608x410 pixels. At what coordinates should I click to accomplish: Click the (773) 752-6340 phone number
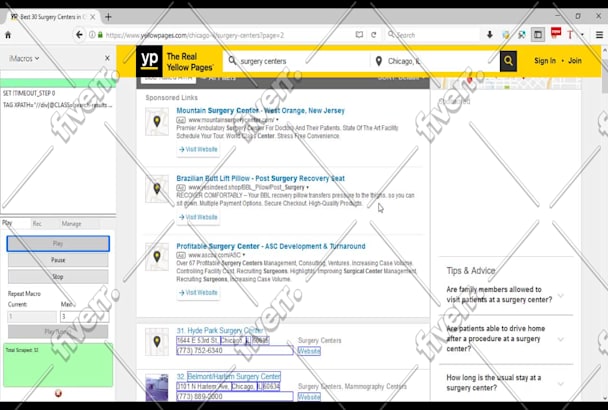pyautogui.click(x=199, y=351)
